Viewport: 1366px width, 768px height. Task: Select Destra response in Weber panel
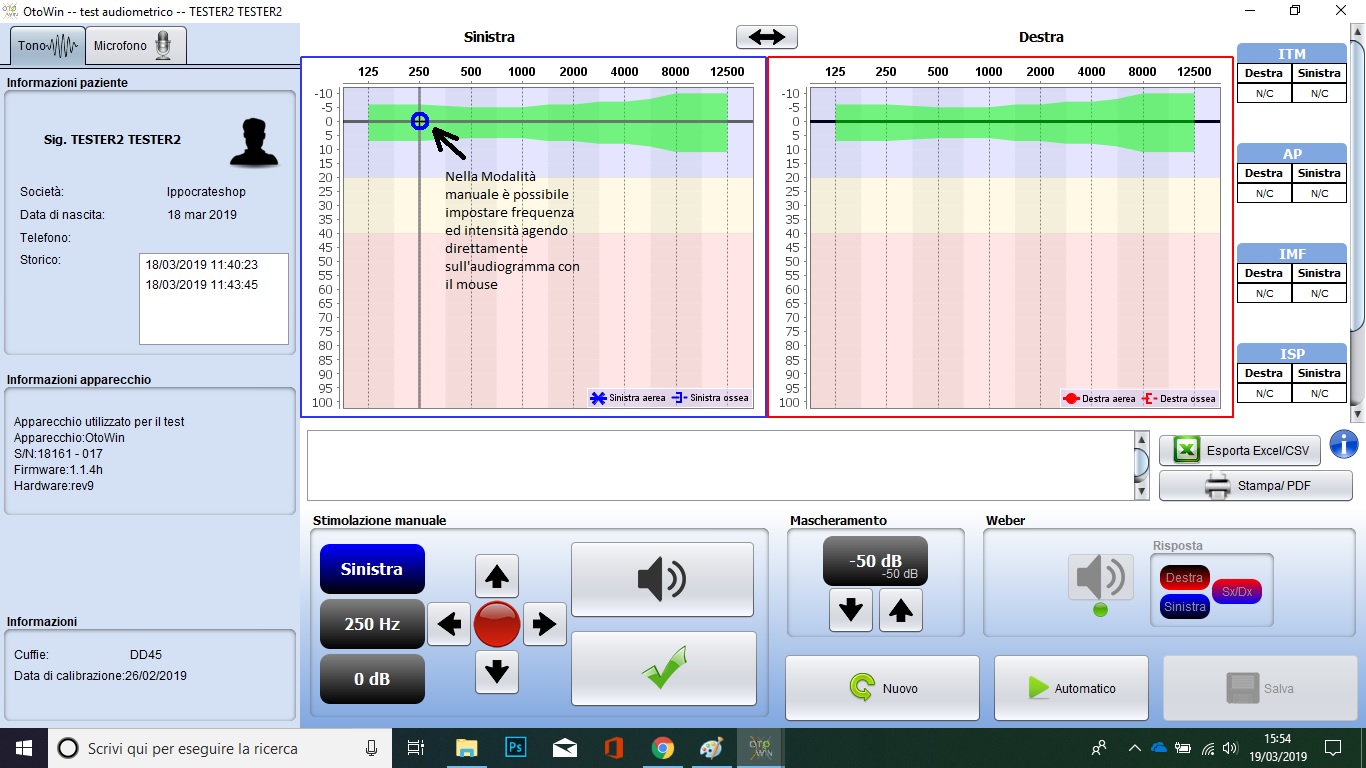tap(1184, 577)
